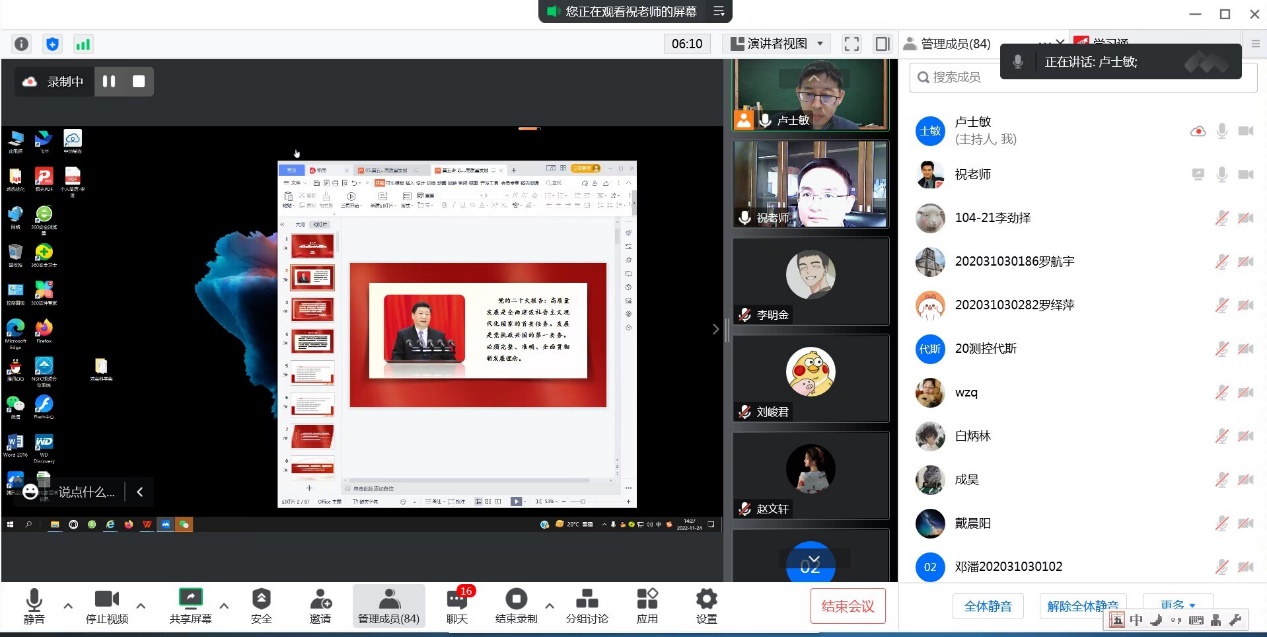This screenshot has height=637, width=1267.
Task: Click the 共享屏幕 share screen icon
Action: pos(190,599)
